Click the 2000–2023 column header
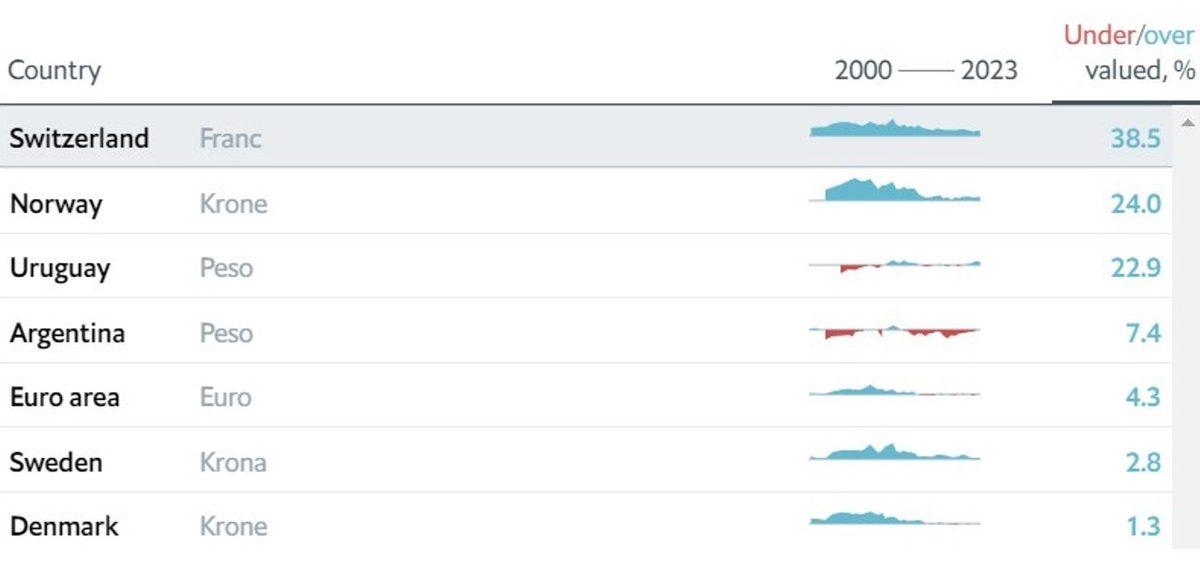1200x567 pixels. pos(926,71)
